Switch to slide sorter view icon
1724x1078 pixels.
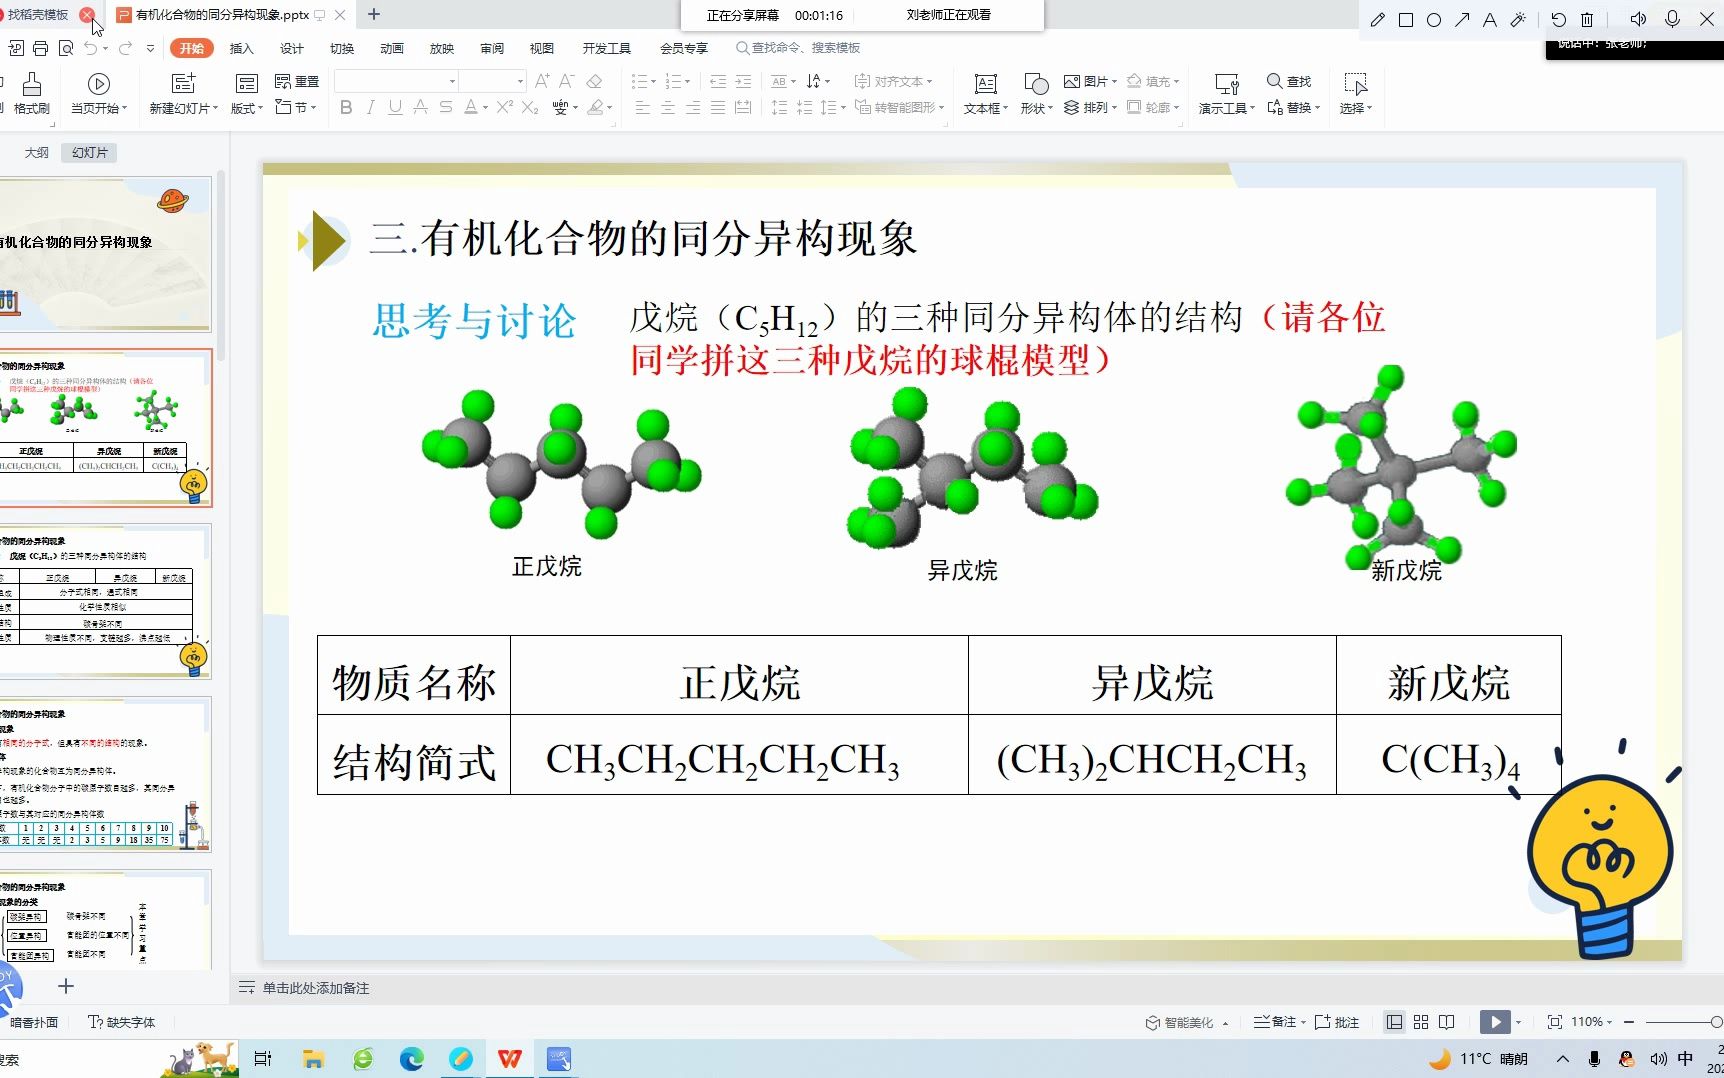click(x=1421, y=1022)
